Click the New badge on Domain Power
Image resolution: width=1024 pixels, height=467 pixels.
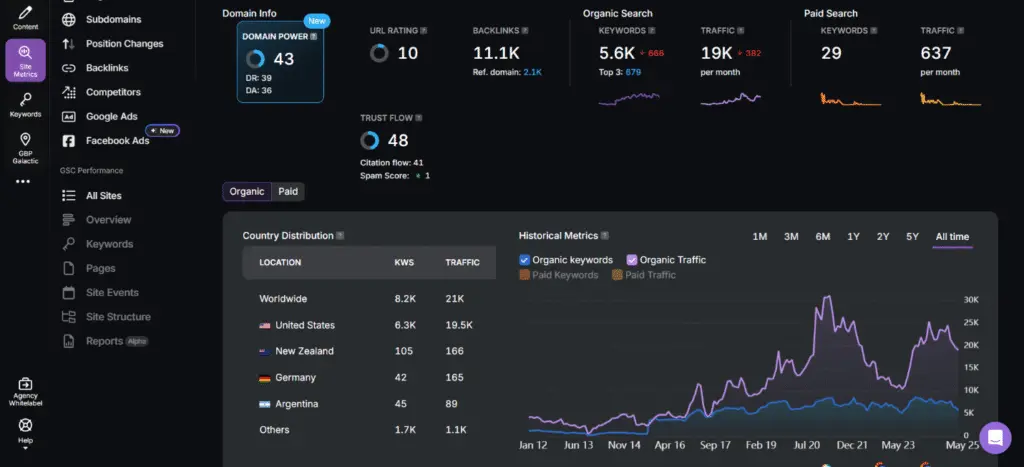pyautogui.click(x=317, y=21)
